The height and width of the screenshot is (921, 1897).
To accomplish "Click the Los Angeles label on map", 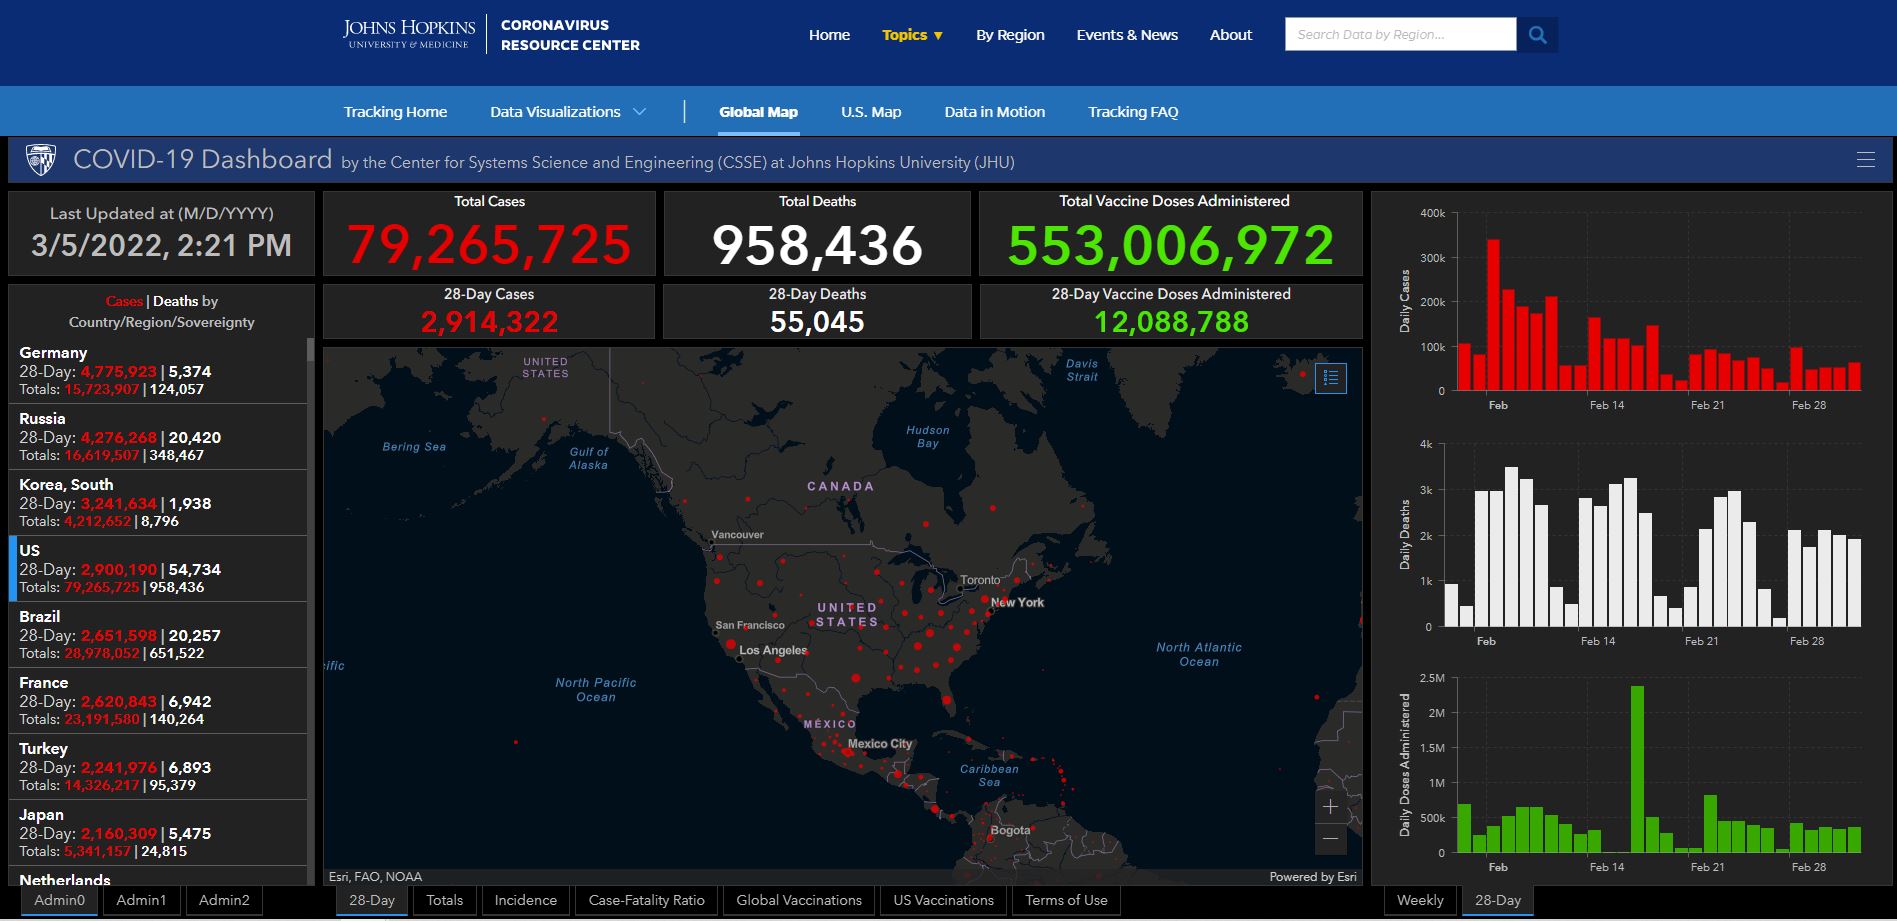I will pos(772,650).
